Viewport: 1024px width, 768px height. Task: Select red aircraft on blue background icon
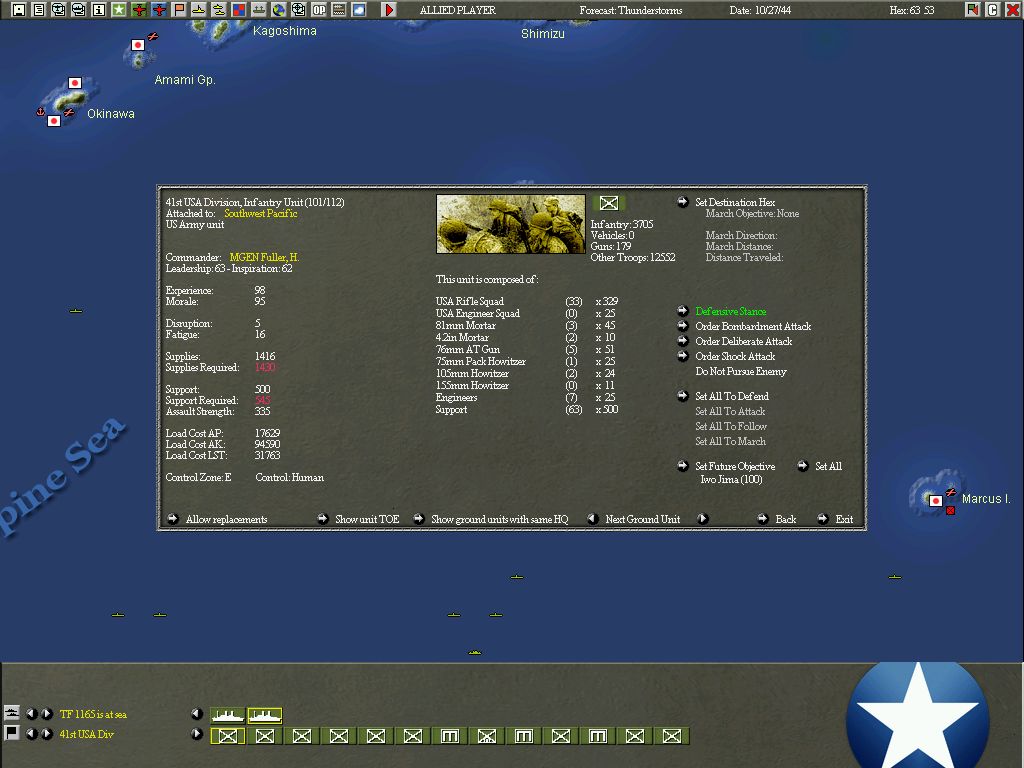point(159,10)
